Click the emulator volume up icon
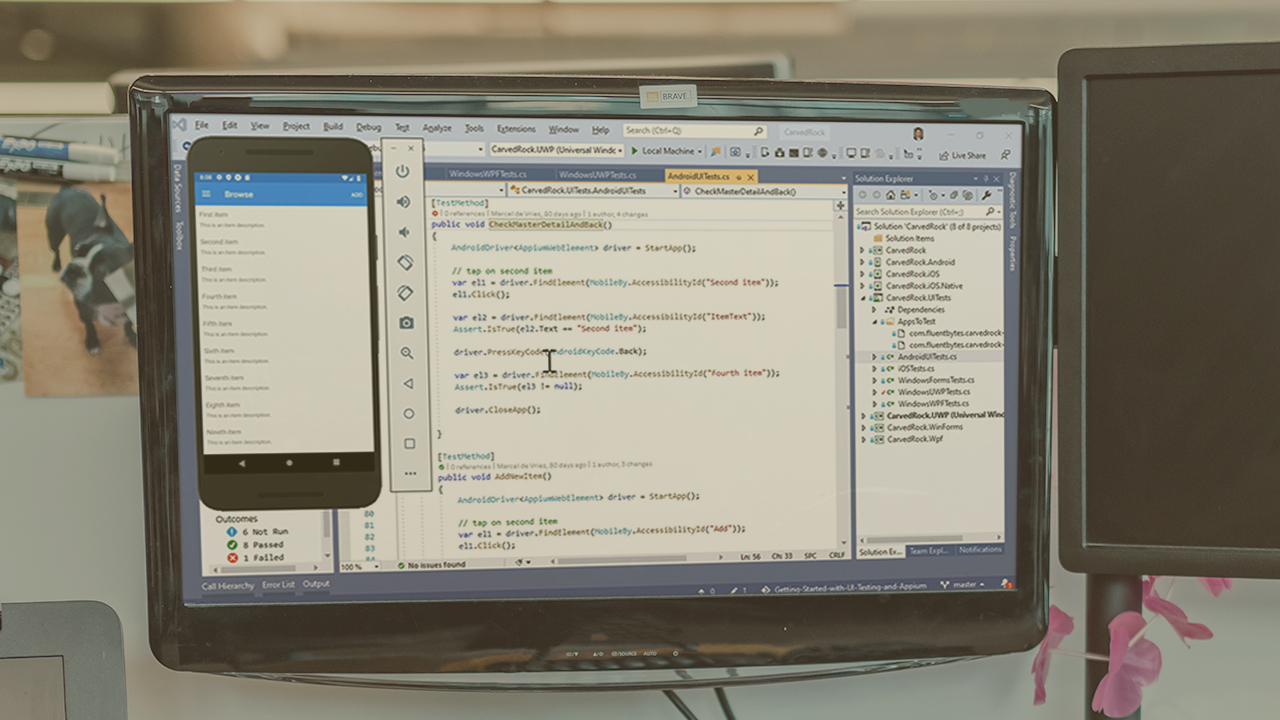Image resolution: width=1280 pixels, height=720 pixels. click(404, 202)
